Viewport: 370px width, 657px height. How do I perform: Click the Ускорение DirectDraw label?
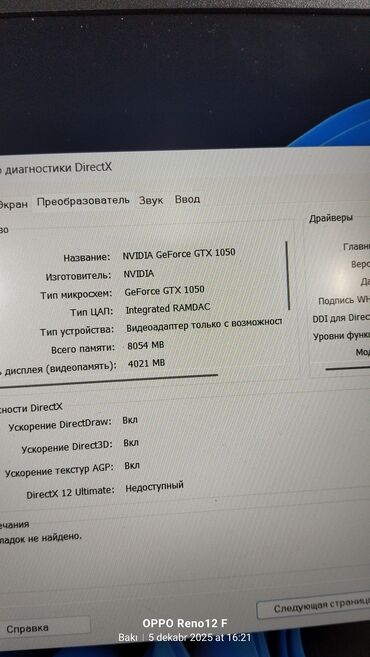tap(60, 425)
